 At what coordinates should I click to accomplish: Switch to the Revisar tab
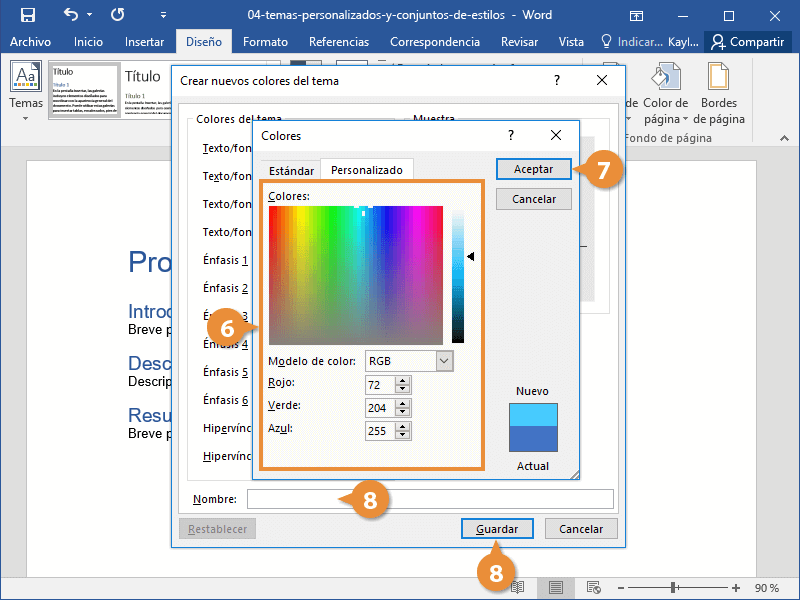pyautogui.click(x=519, y=42)
